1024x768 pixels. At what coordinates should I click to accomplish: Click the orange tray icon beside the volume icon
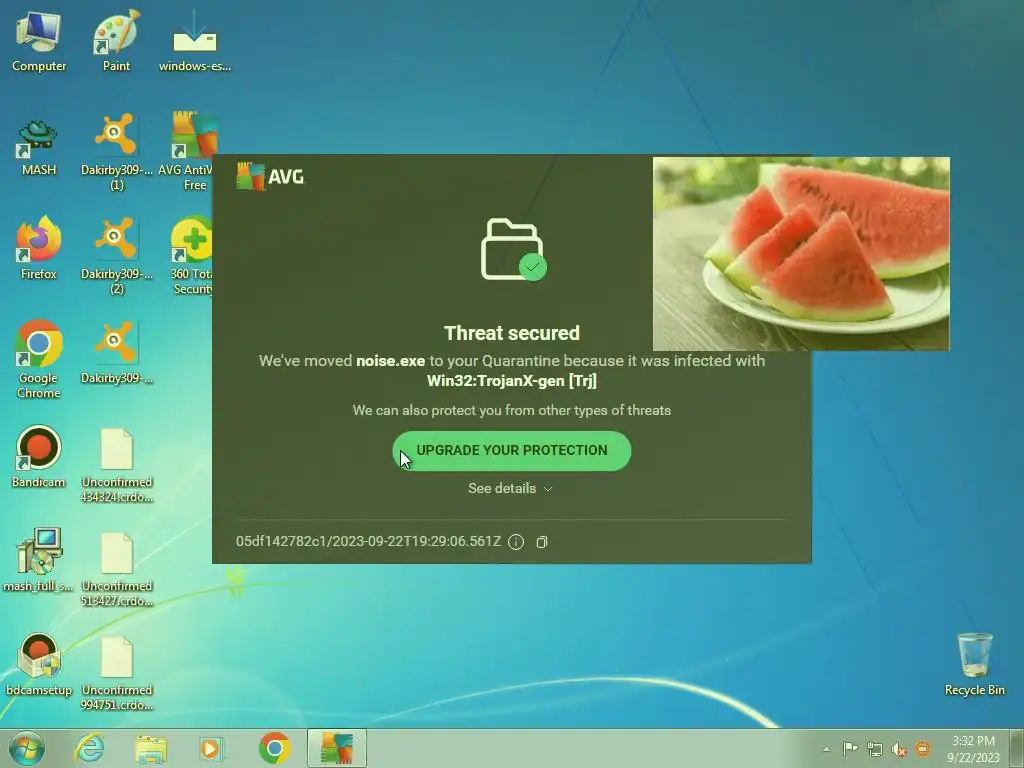pyautogui.click(x=923, y=748)
